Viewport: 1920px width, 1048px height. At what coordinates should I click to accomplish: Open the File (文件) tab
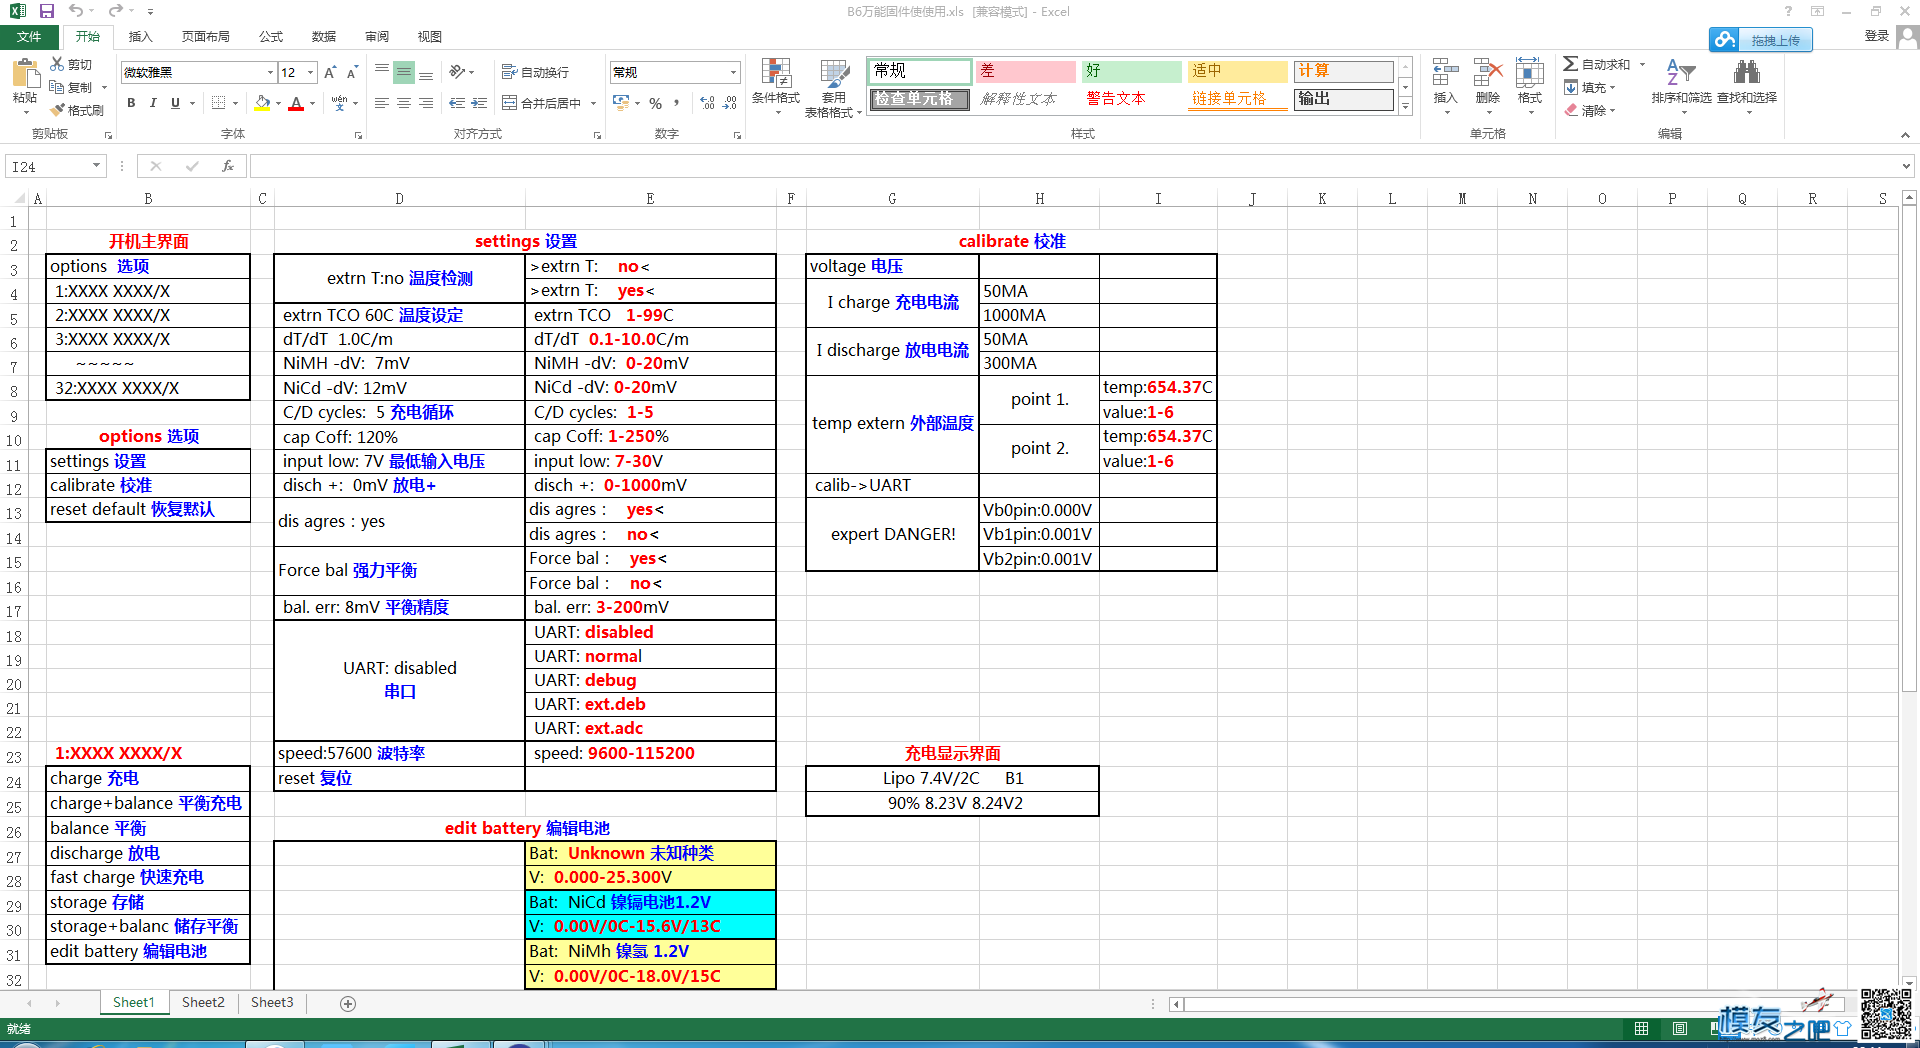[x=29, y=37]
